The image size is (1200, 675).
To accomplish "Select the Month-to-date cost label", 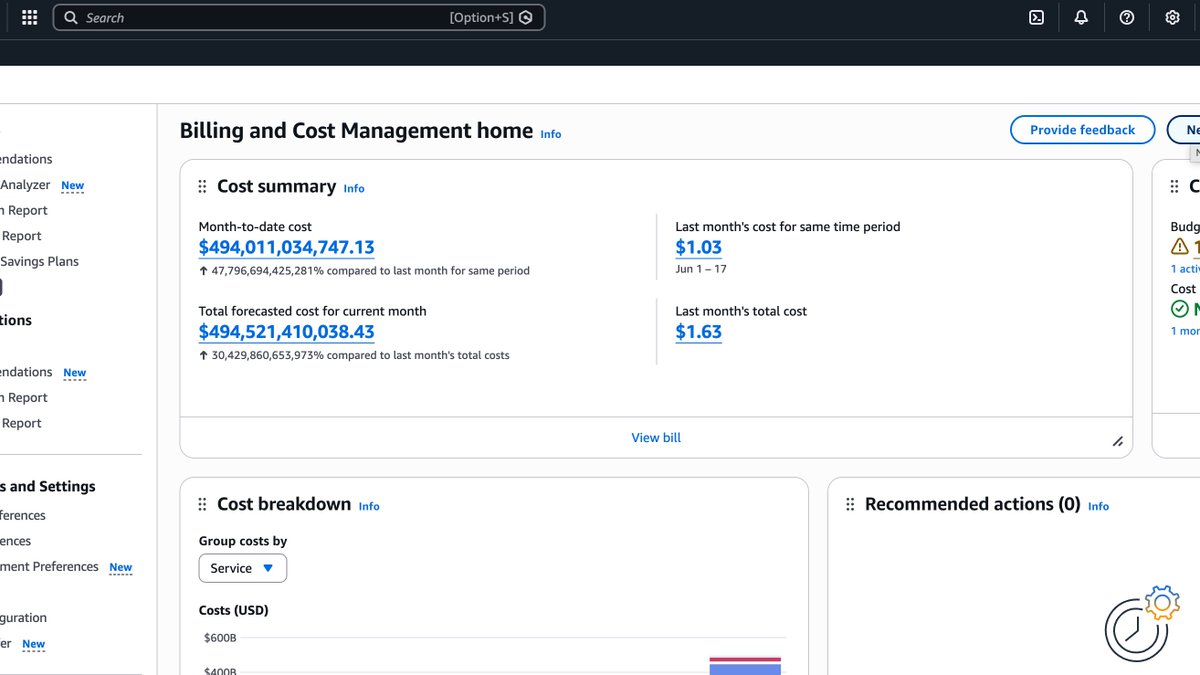I will coord(255,227).
